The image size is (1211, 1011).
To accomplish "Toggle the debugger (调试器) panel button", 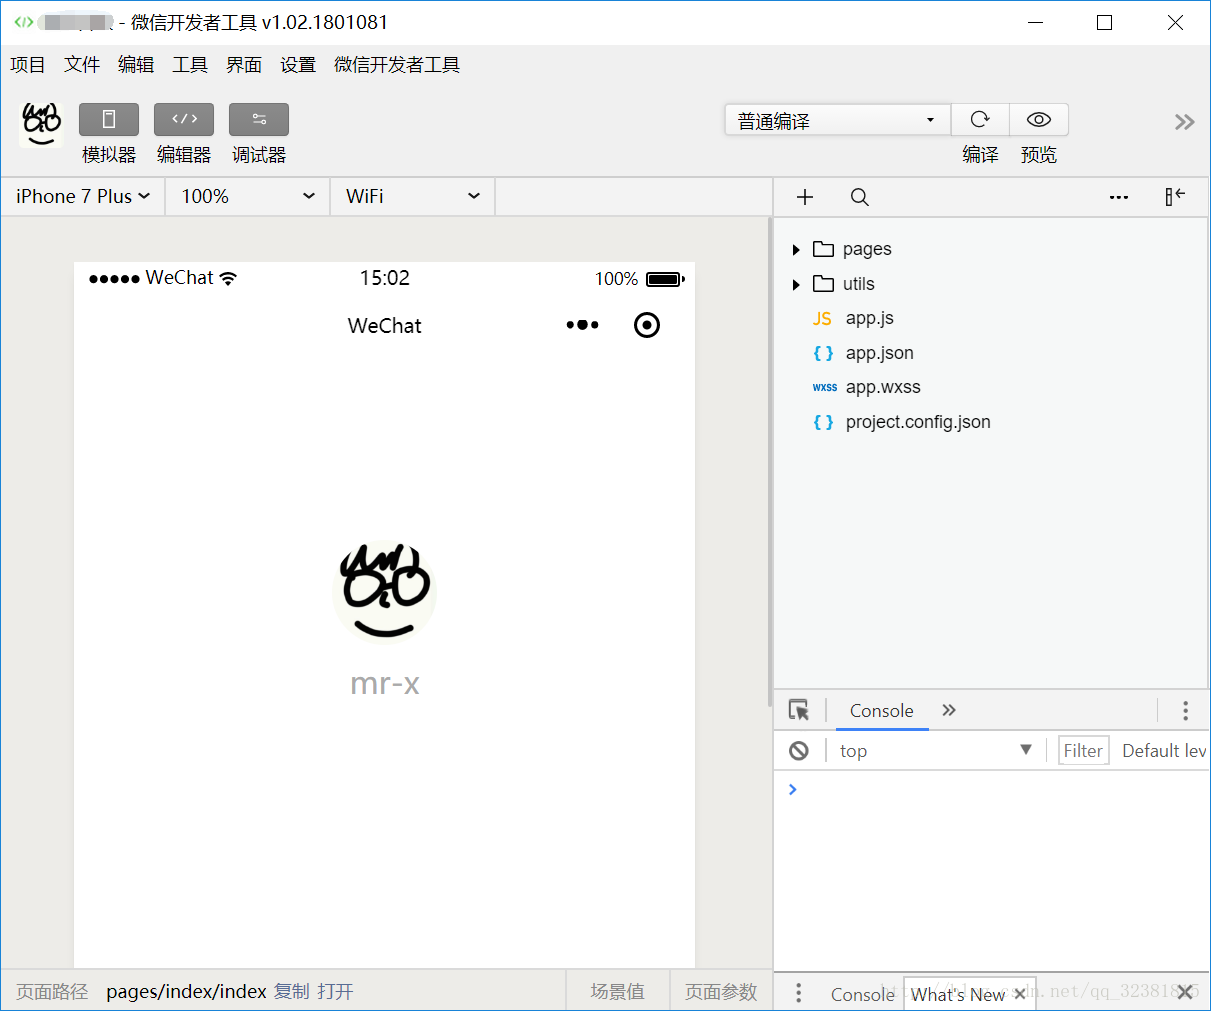I will point(259,120).
